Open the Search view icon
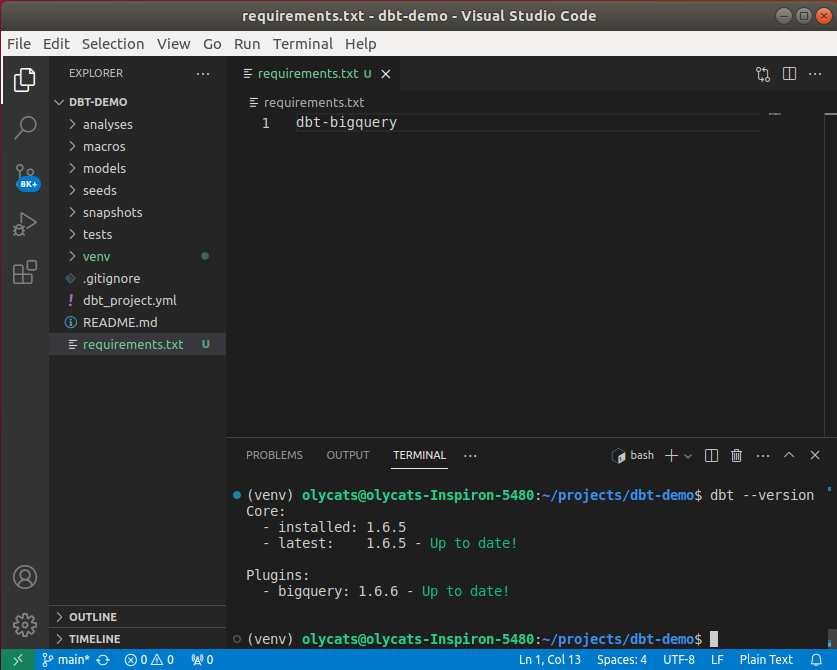837x670 pixels. point(25,128)
